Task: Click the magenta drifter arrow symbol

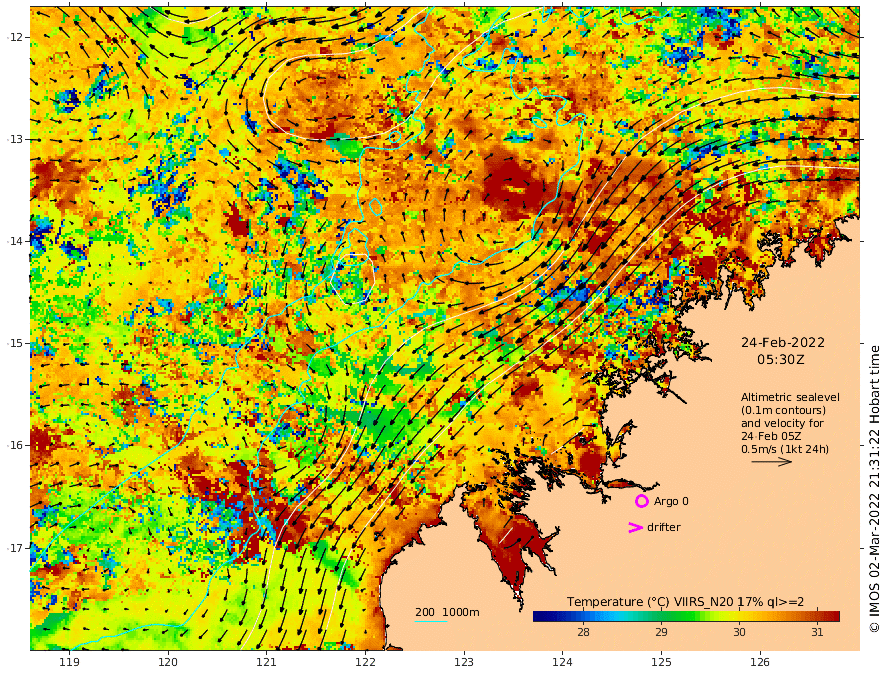Action: pyautogui.click(x=635, y=527)
